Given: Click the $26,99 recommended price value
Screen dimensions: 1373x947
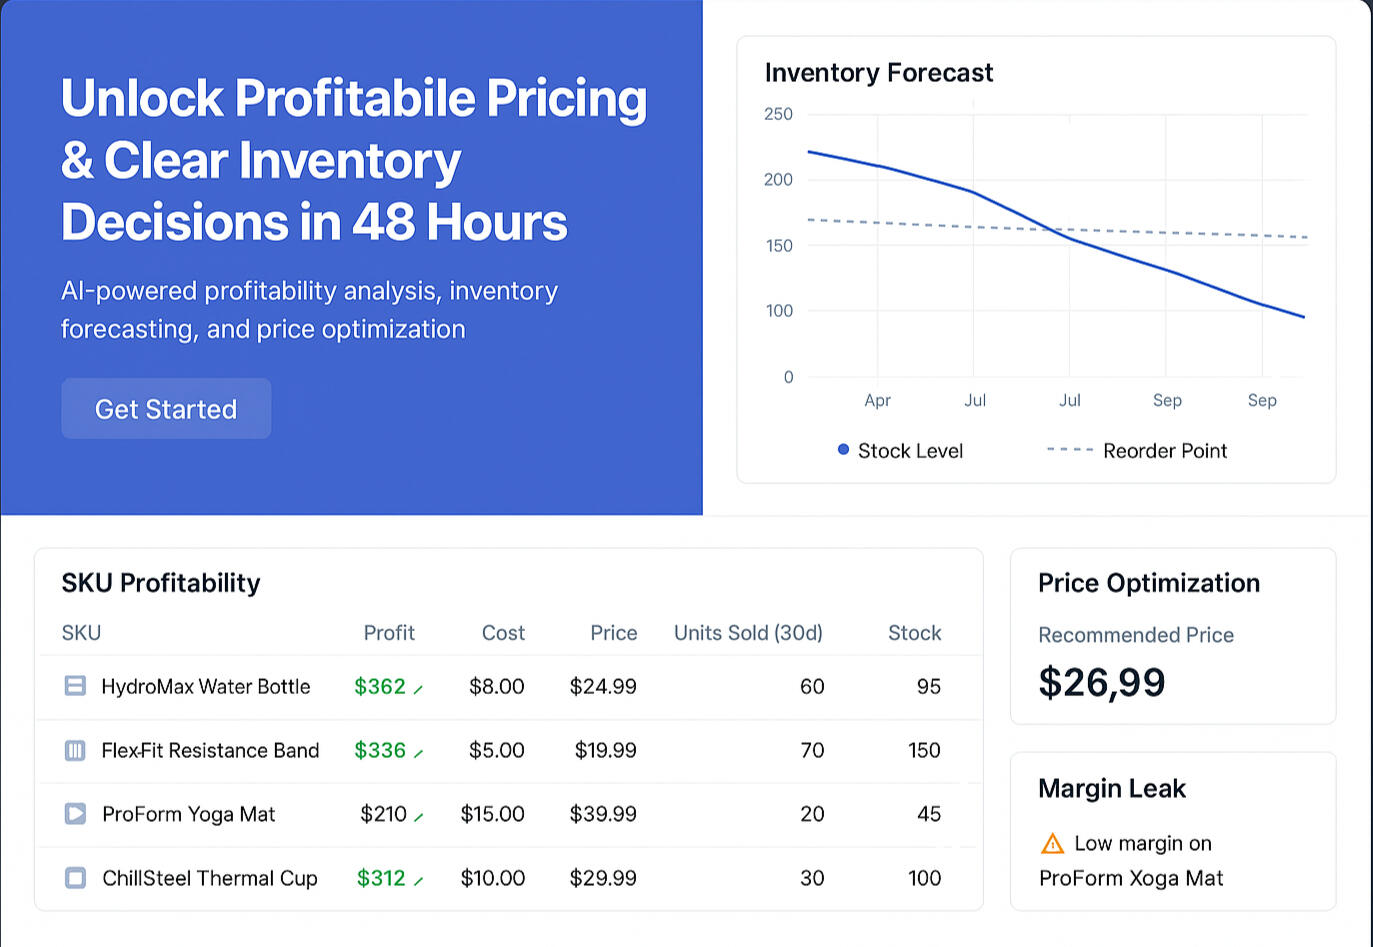Looking at the screenshot, I should click(x=1101, y=683).
